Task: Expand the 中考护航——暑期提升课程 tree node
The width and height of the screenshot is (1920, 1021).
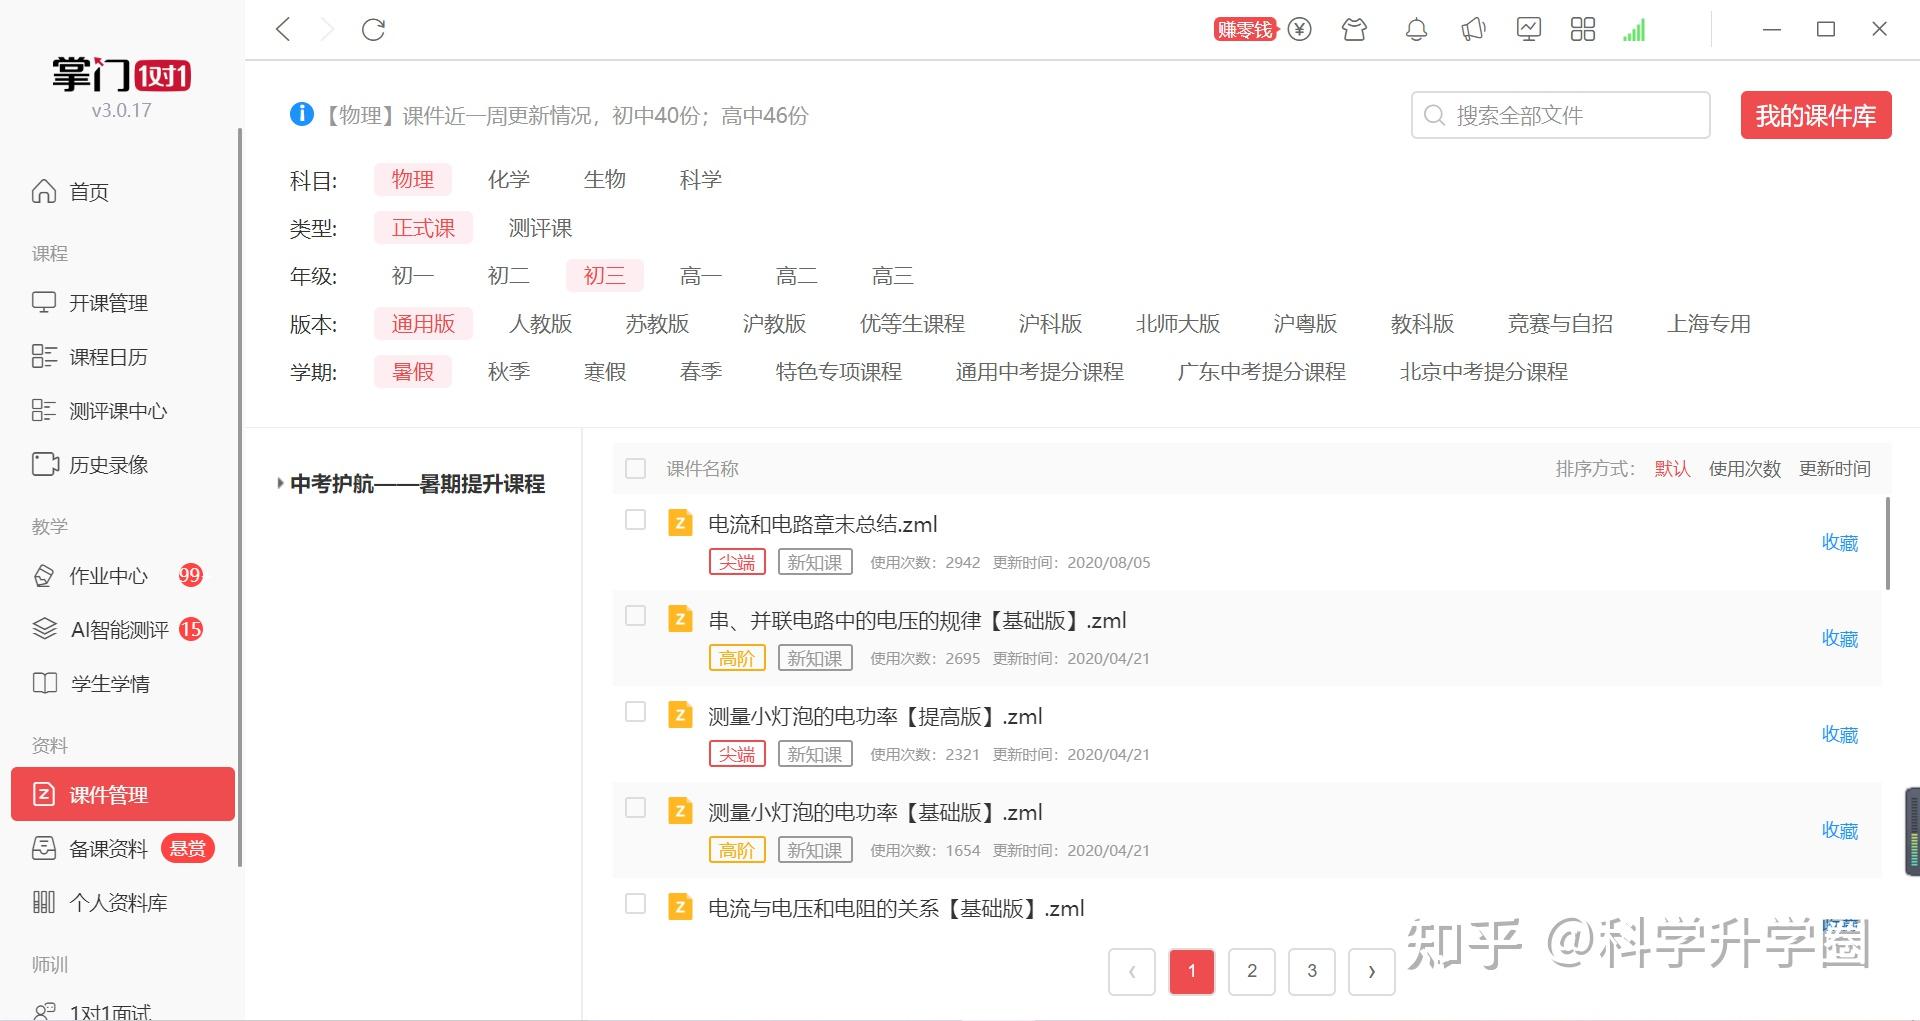Action: [x=280, y=484]
